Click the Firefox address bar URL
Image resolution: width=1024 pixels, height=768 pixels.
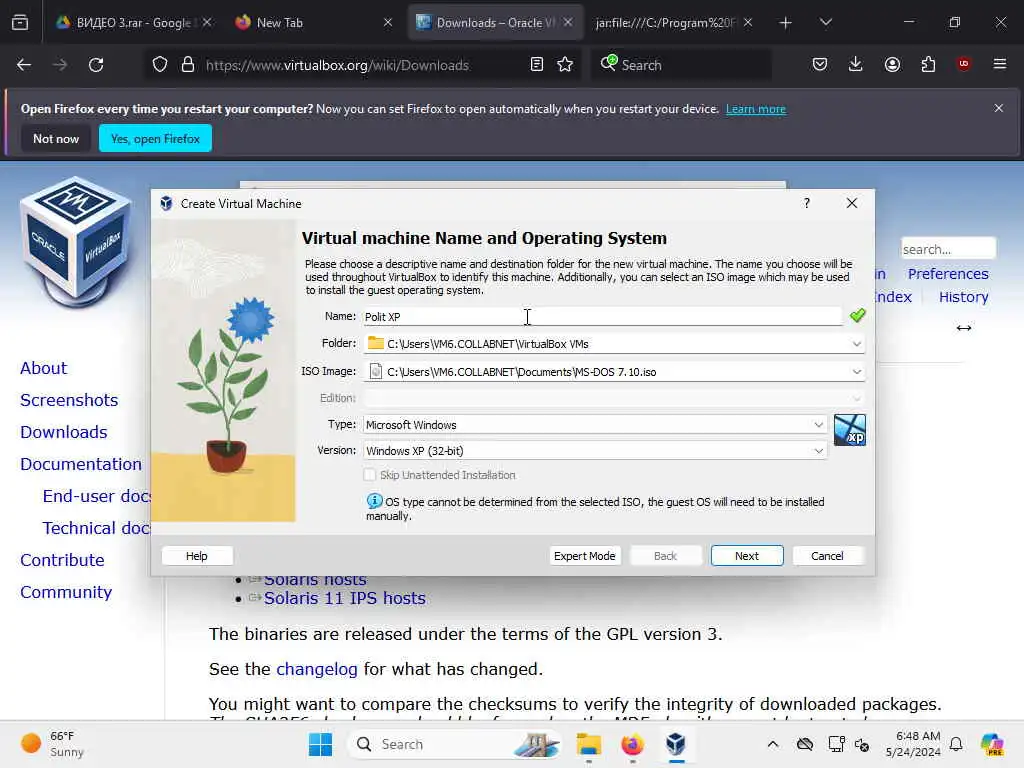pos(338,65)
